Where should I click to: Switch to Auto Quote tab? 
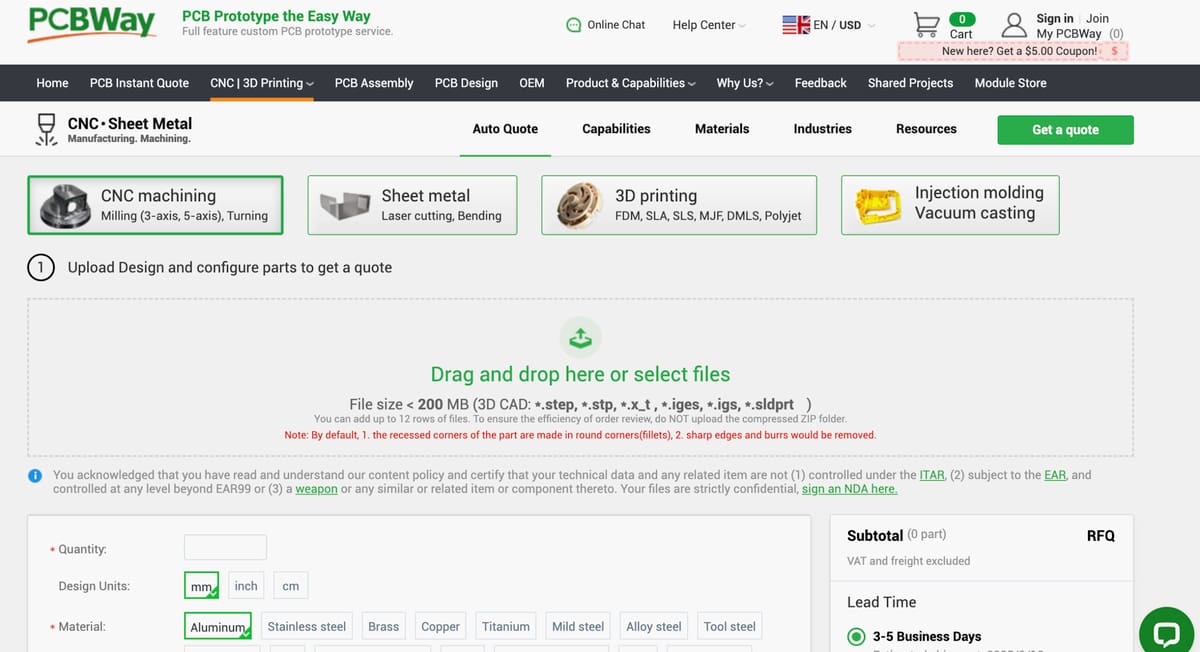pos(505,129)
